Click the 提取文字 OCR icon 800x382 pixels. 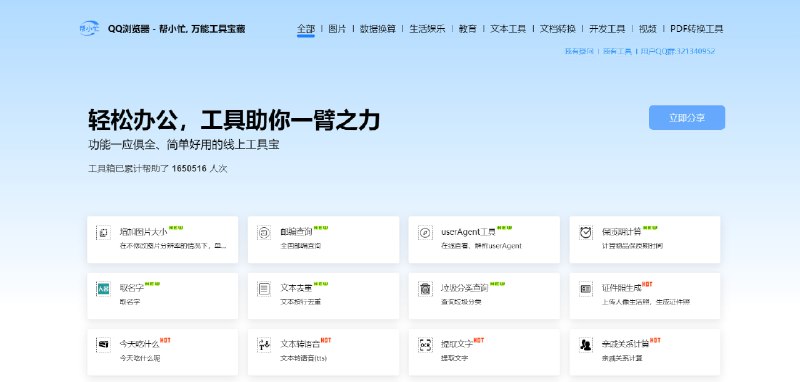coord(425,345)
